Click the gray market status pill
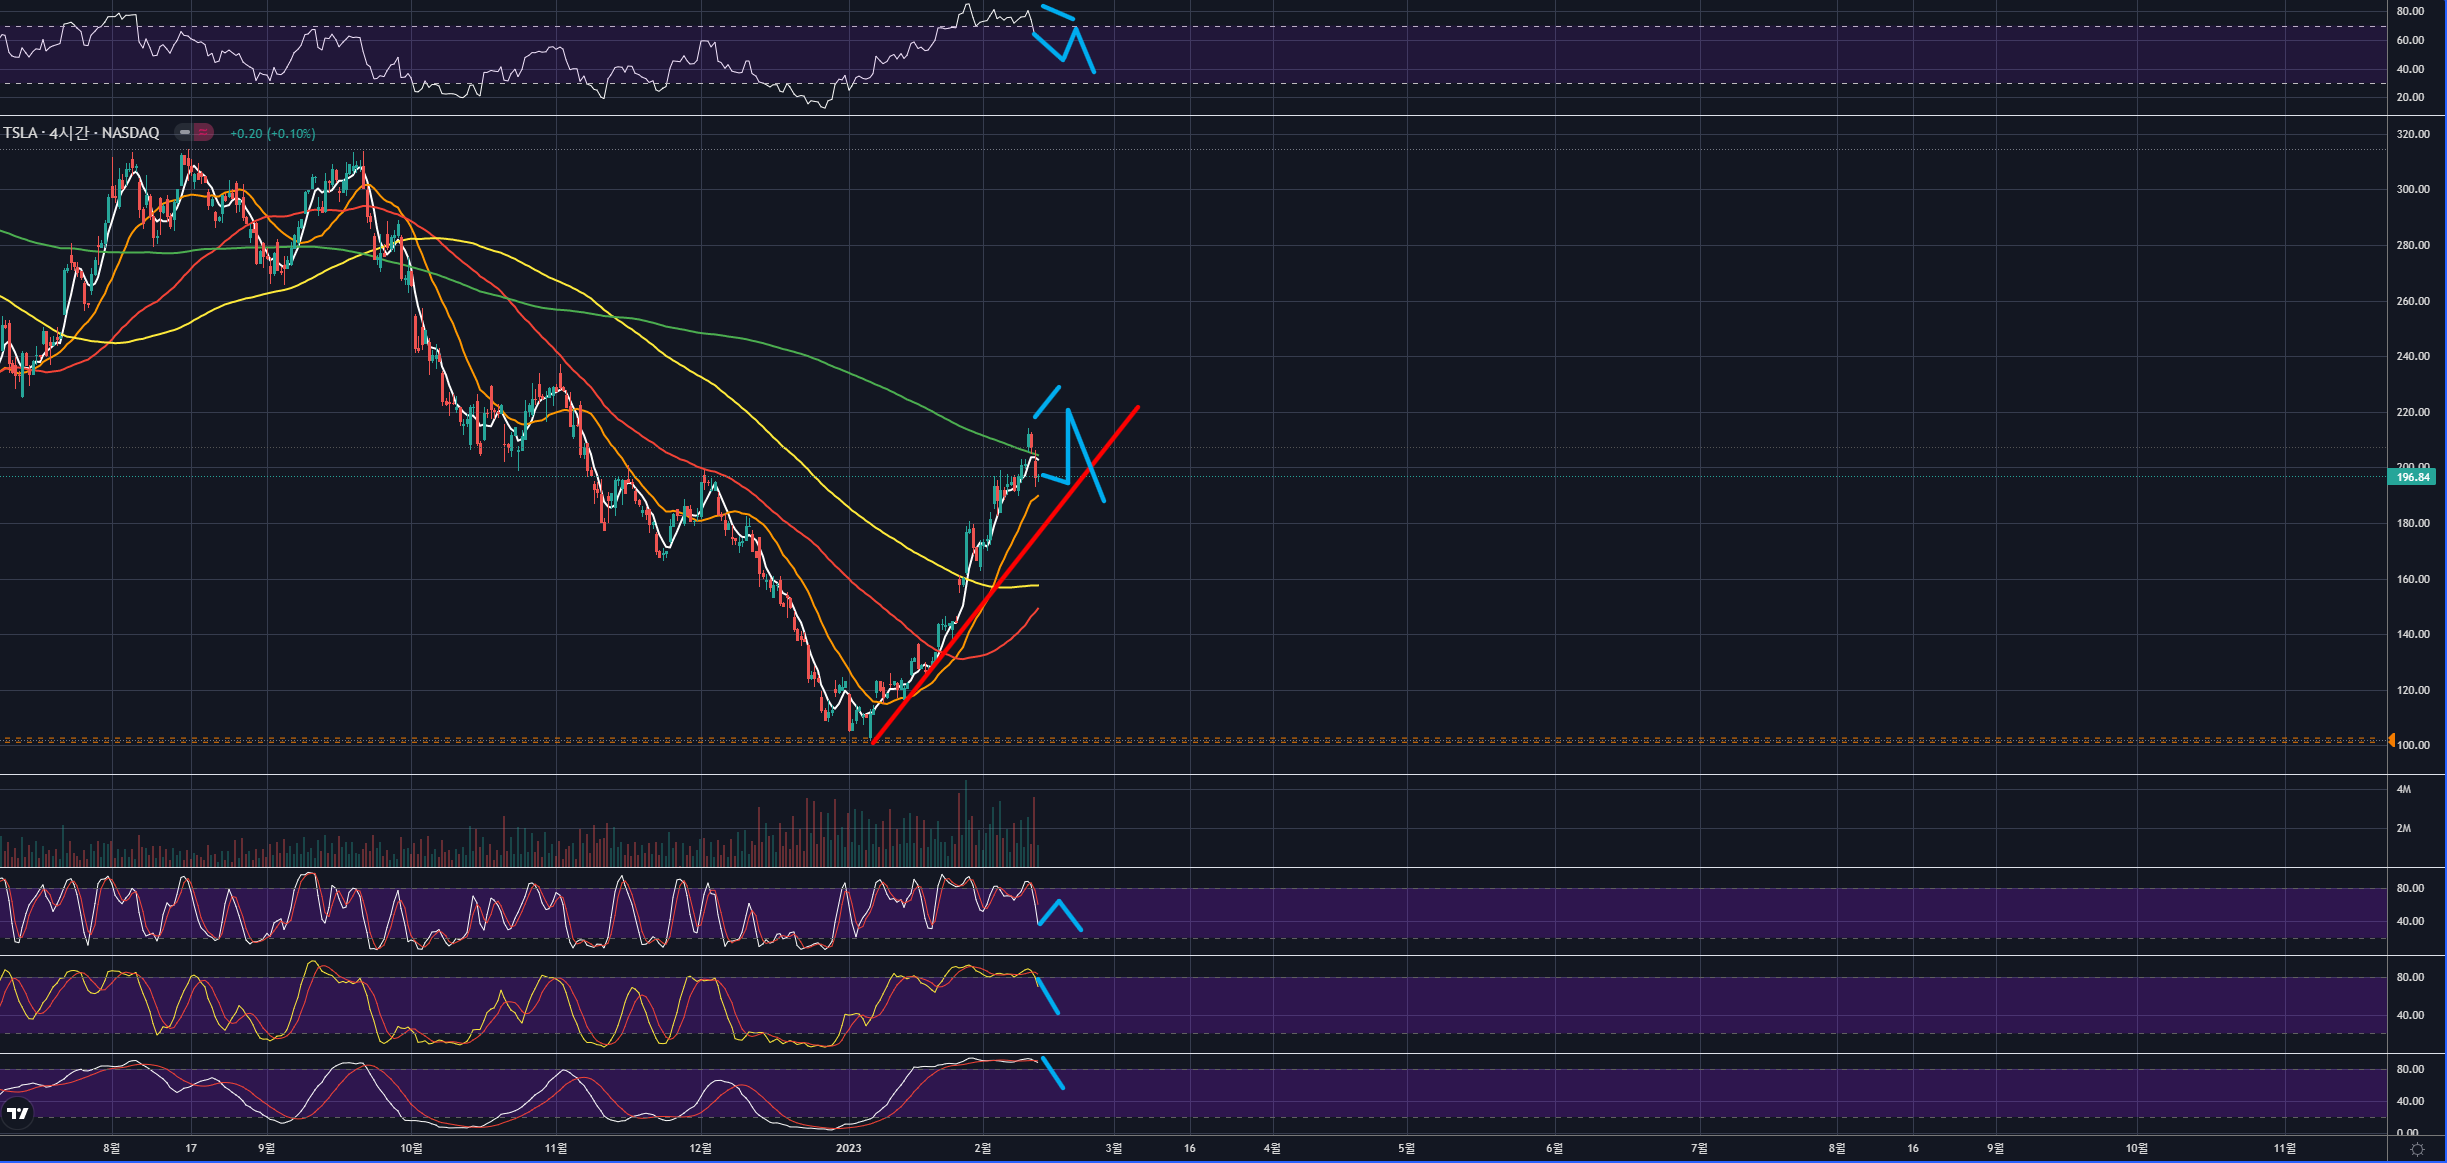 pyautogui.click(x=185, y=132)
